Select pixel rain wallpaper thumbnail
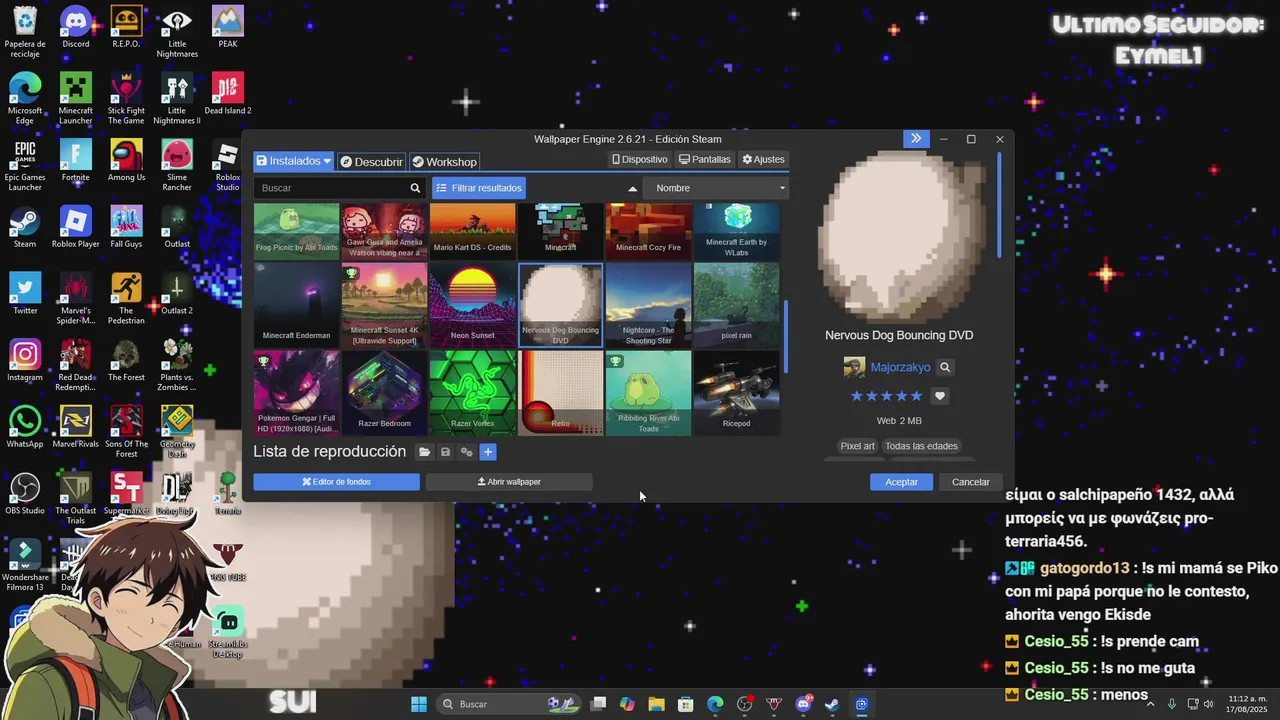This screenshot has height=720, width=1280. [736, 305]
